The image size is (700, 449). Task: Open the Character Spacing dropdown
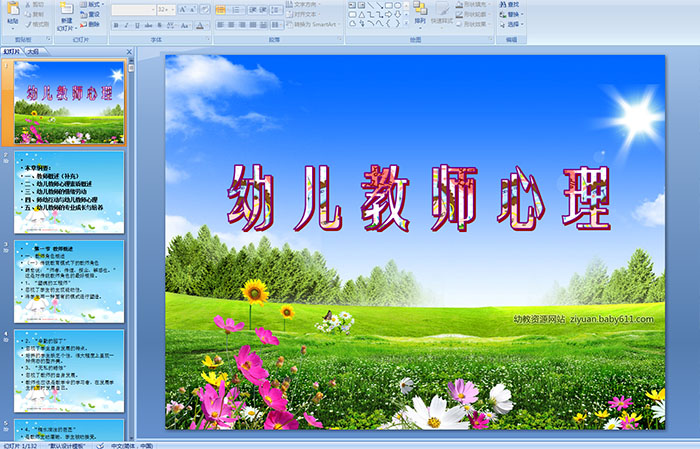(171, 25)
